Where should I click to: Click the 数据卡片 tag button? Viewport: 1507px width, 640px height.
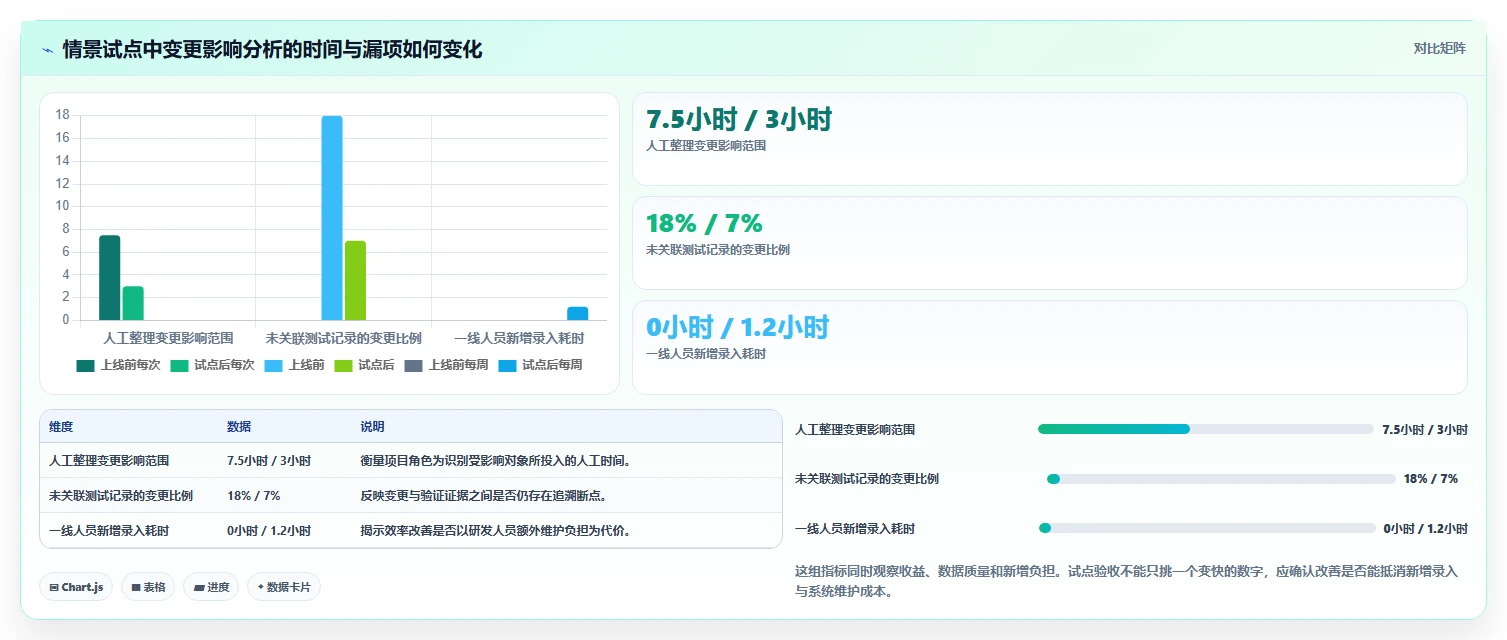284,587
